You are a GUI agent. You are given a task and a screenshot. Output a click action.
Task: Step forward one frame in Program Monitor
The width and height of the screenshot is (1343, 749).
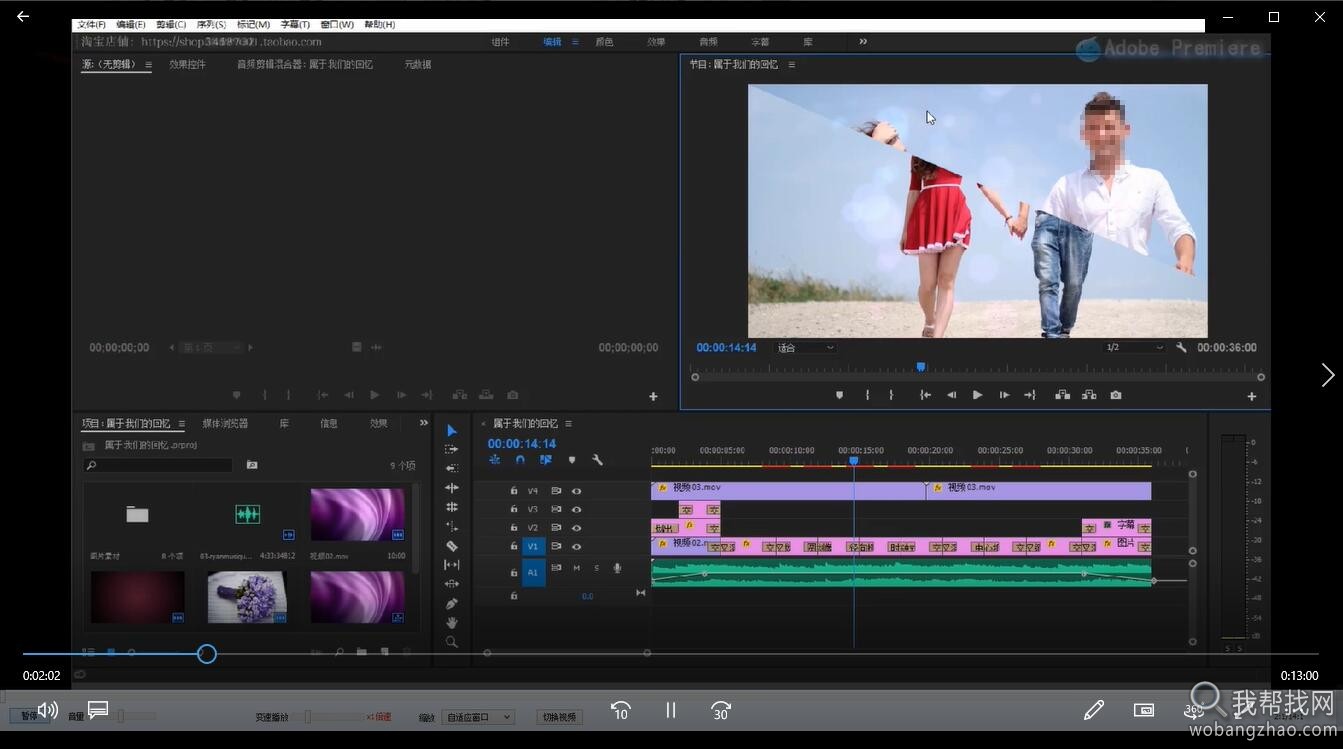pos(1004,395)
